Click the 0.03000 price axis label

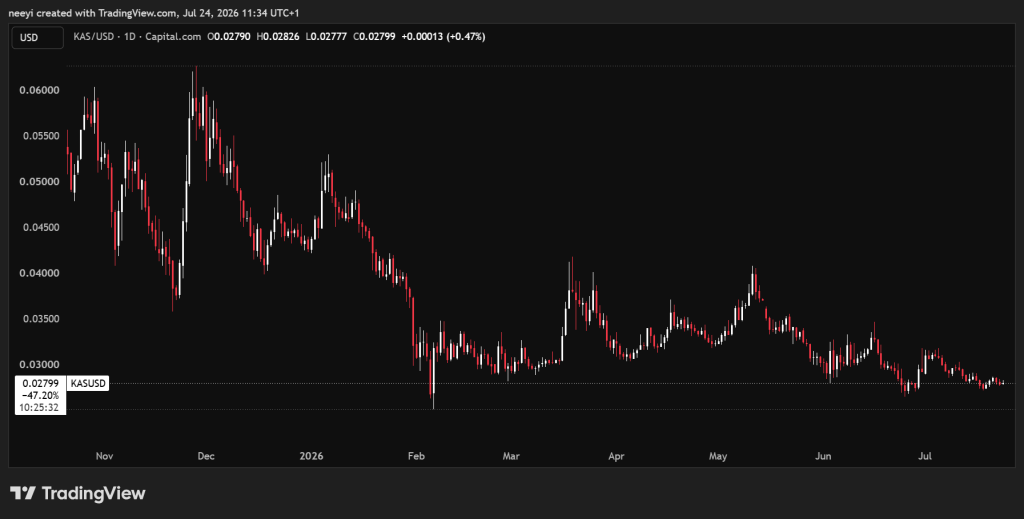[x=40, y=364]
